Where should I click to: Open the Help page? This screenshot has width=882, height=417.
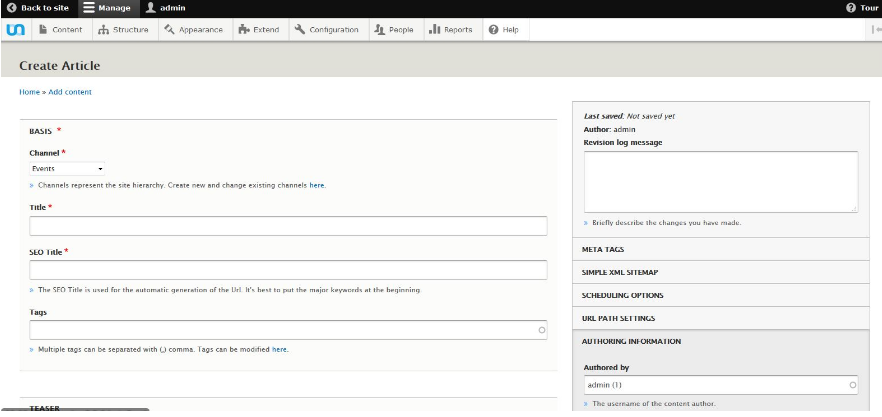coord(504,30)
